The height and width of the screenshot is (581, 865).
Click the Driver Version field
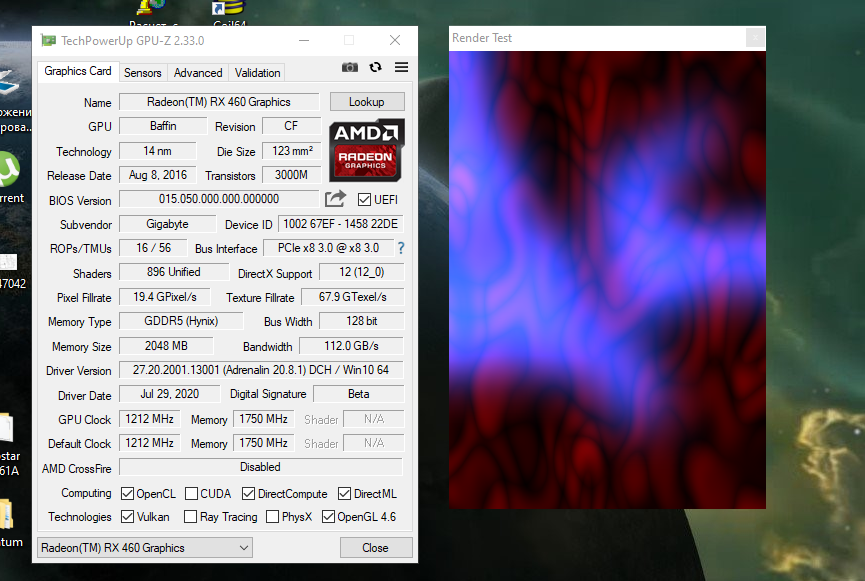pos(261,370)
